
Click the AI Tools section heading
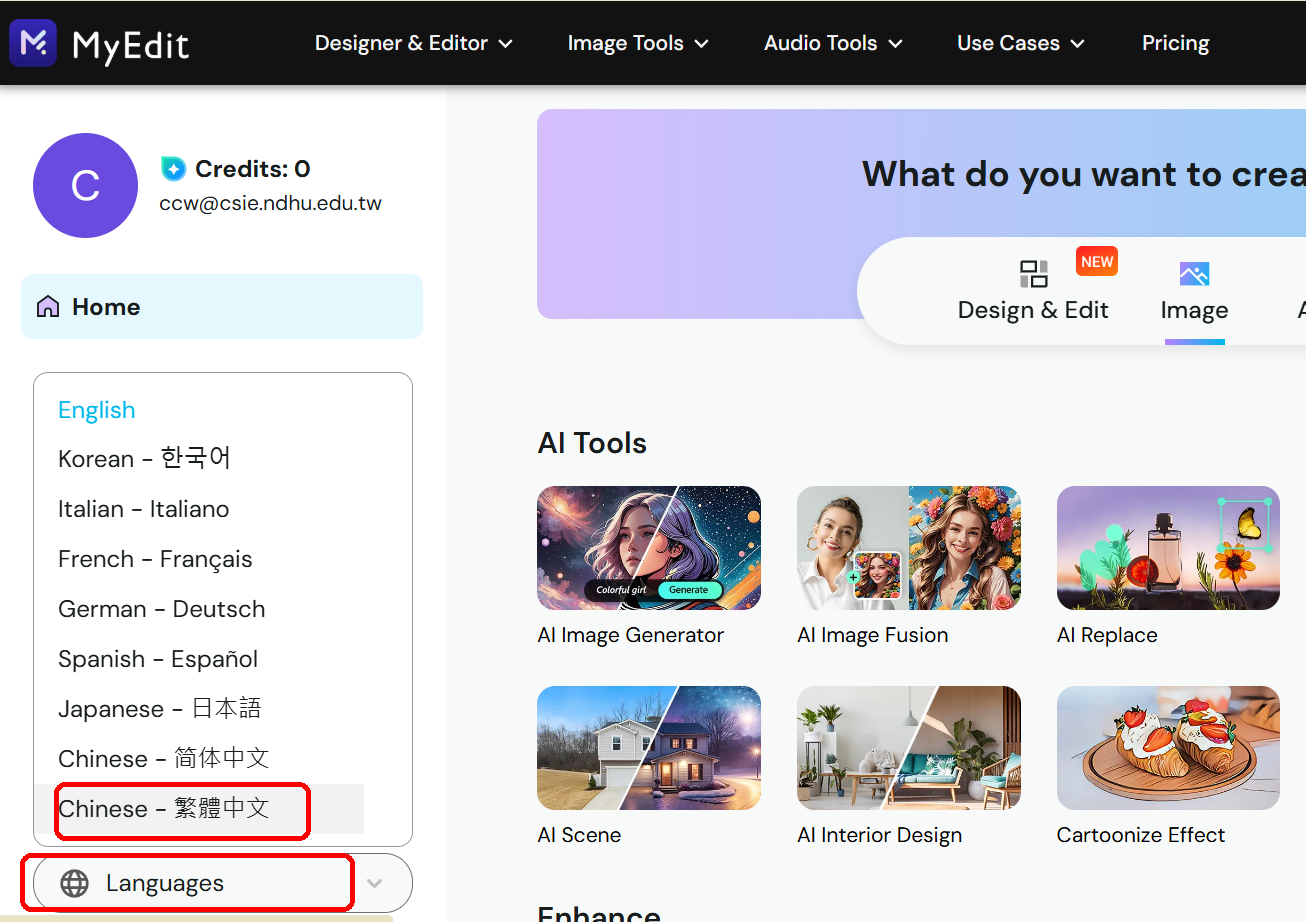coord(592,443)
